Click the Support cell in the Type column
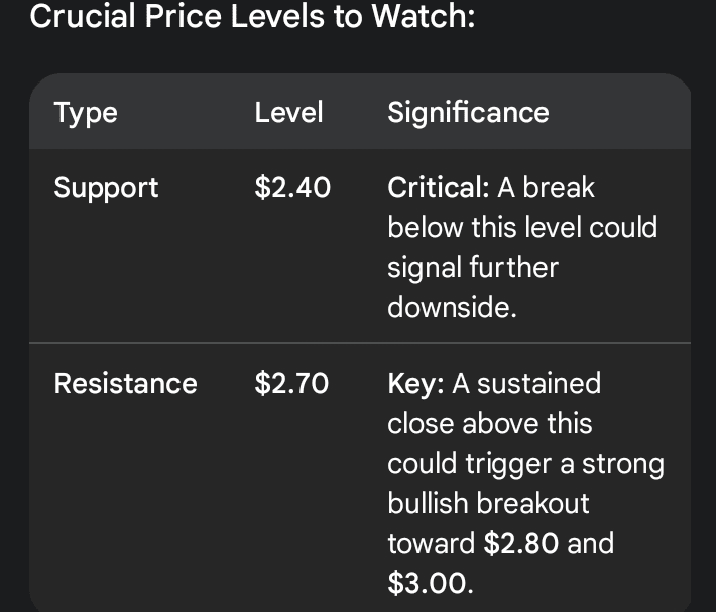Viewport: 716px width, 612px height. [105, 188]
